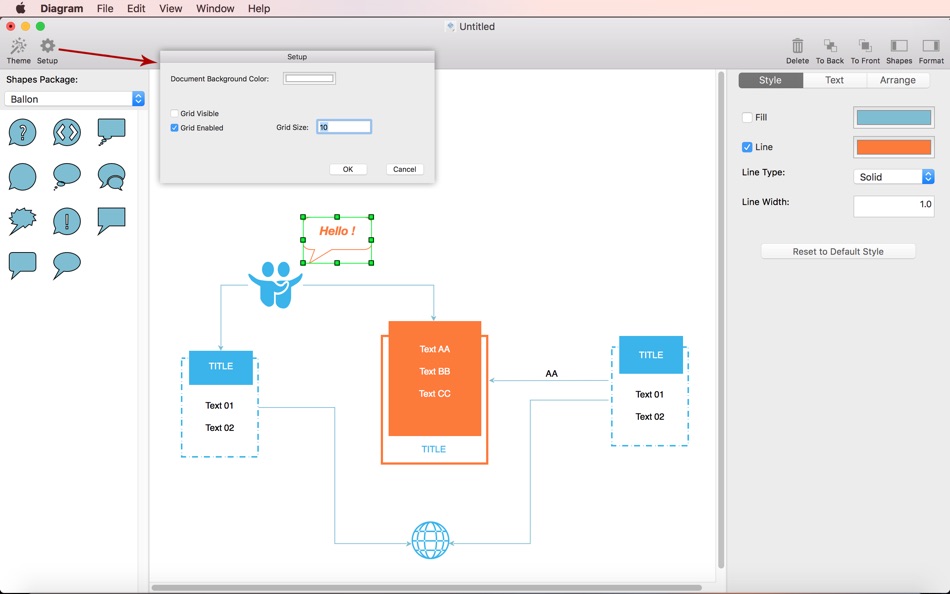Click Text 02 in the right box

[x=649, y=416]
